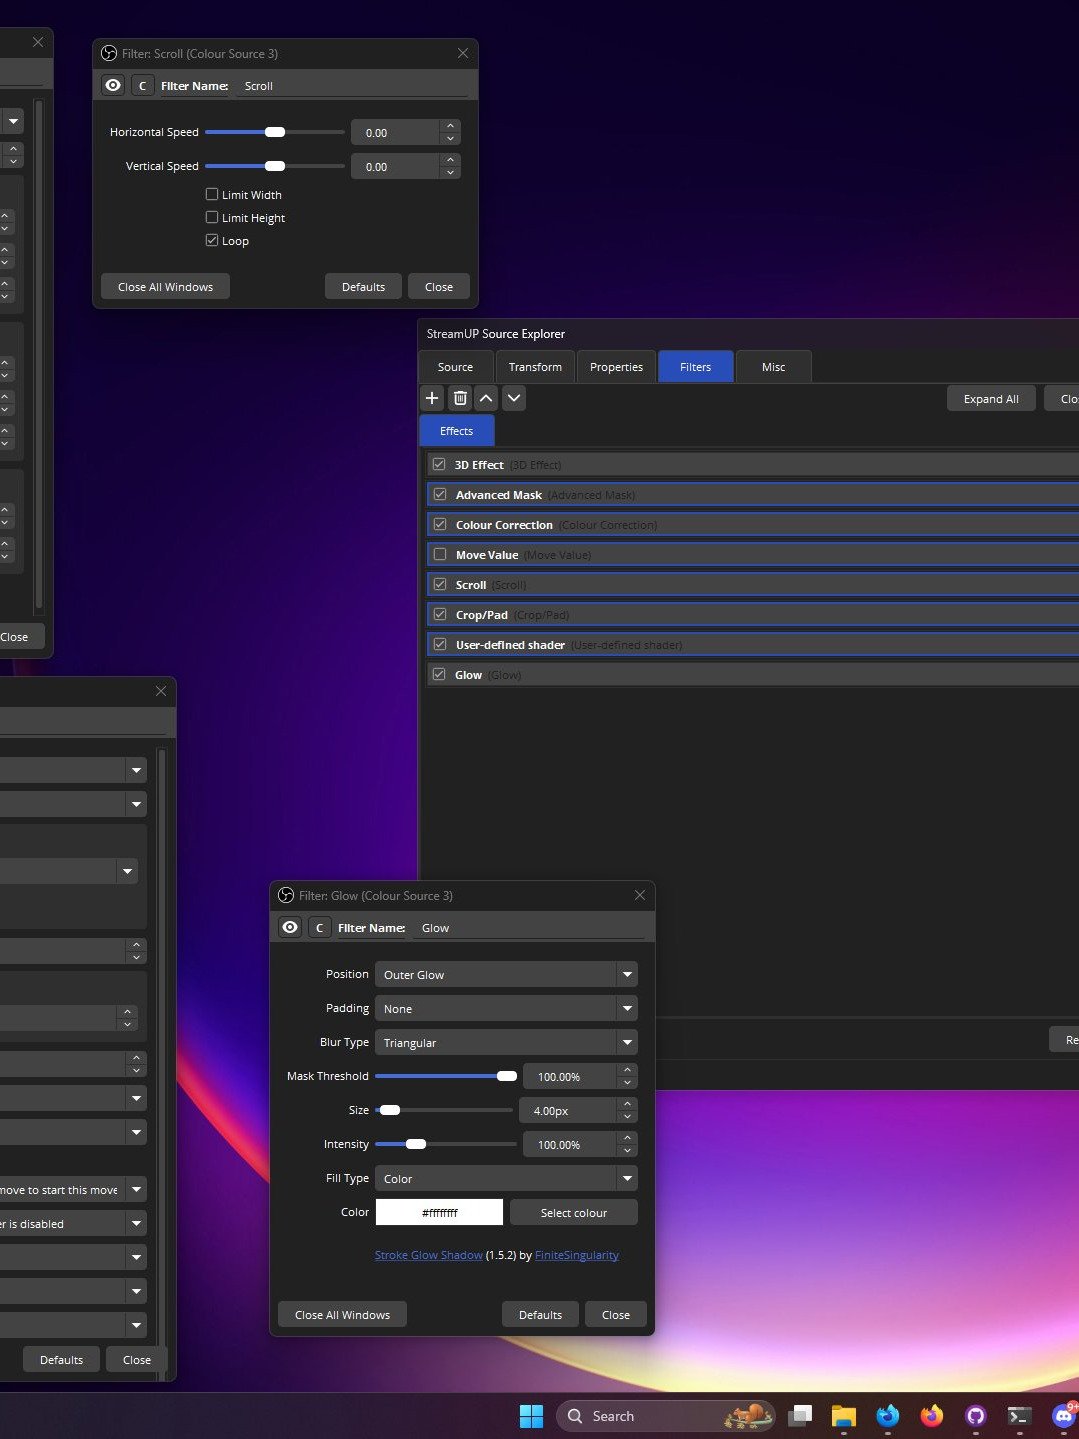The image size is (1079, 1439).
Task: Uncheck the Loop checkbox
Action: tap(212, 241)
